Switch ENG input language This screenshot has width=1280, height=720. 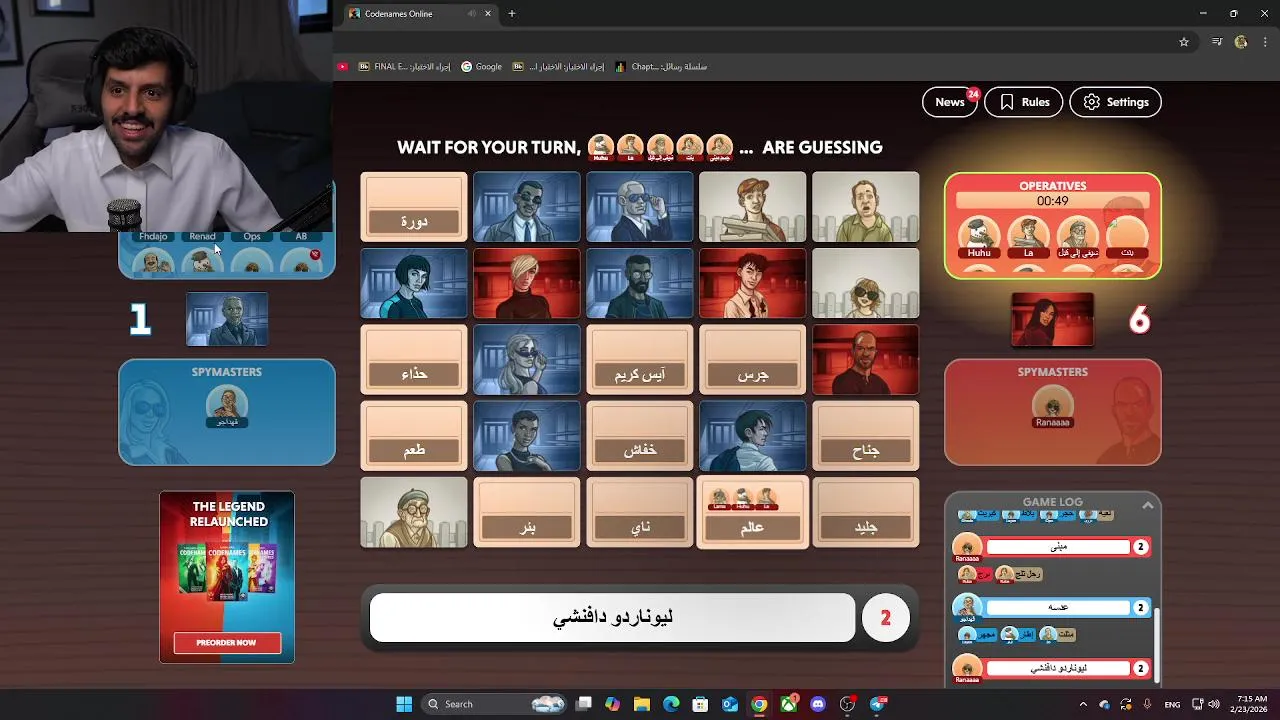pos(1173,704)
